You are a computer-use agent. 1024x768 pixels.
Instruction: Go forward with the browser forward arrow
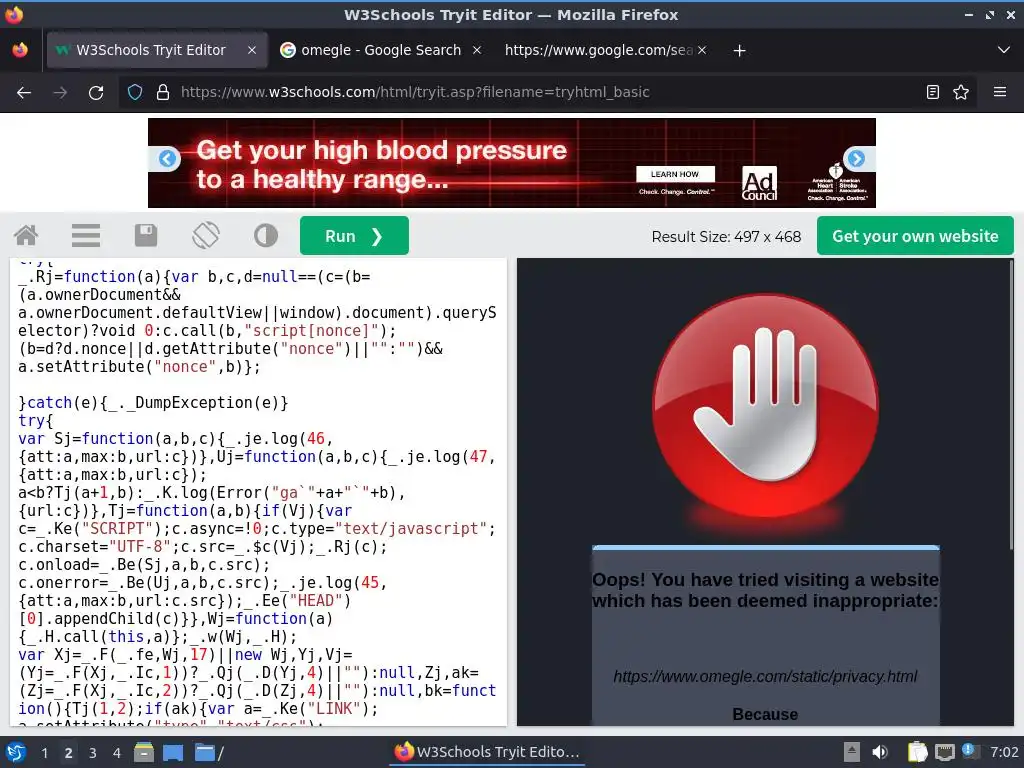point(60,92)
